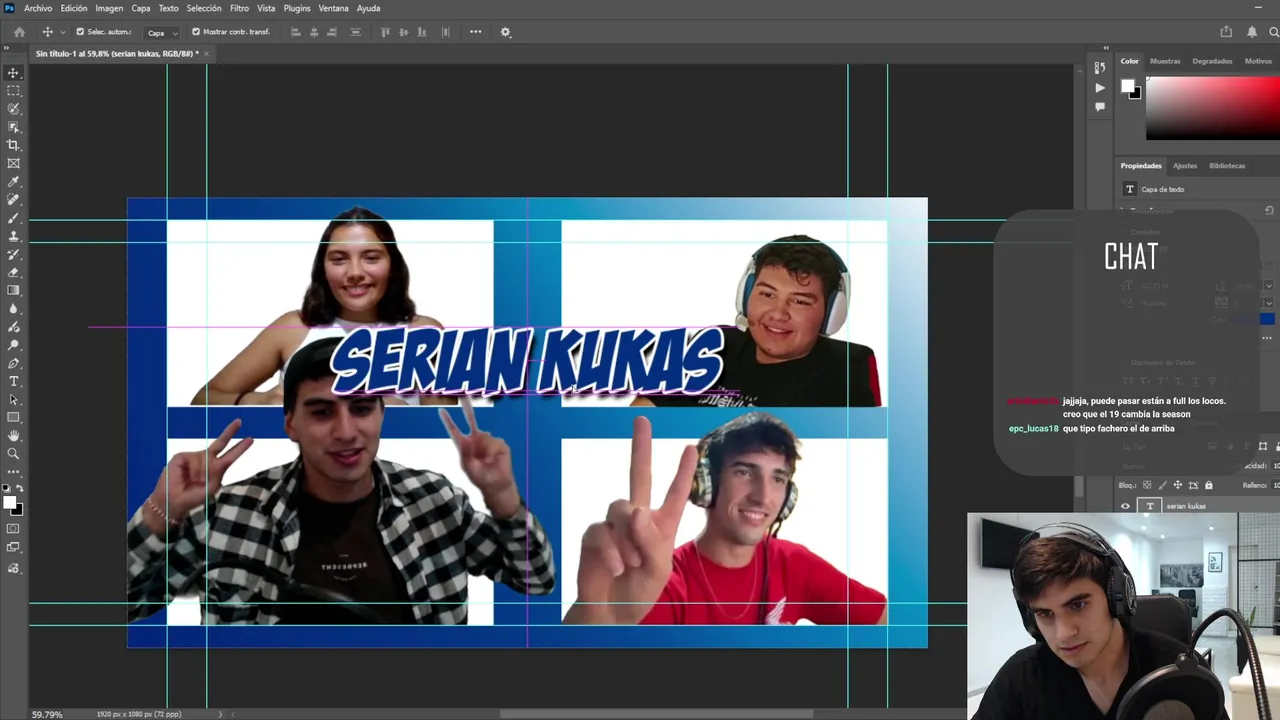Open the Ventana menu

334,8
